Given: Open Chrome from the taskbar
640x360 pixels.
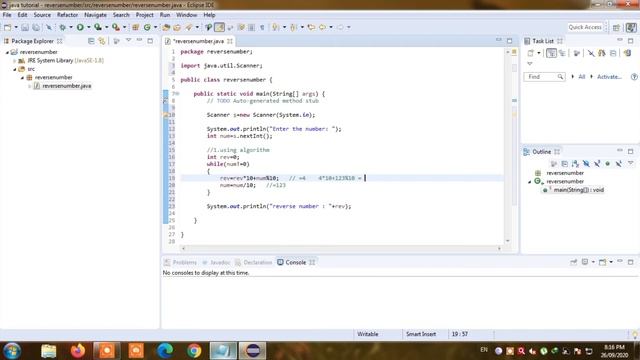Looking at the screenshot, I should [194, 351].
